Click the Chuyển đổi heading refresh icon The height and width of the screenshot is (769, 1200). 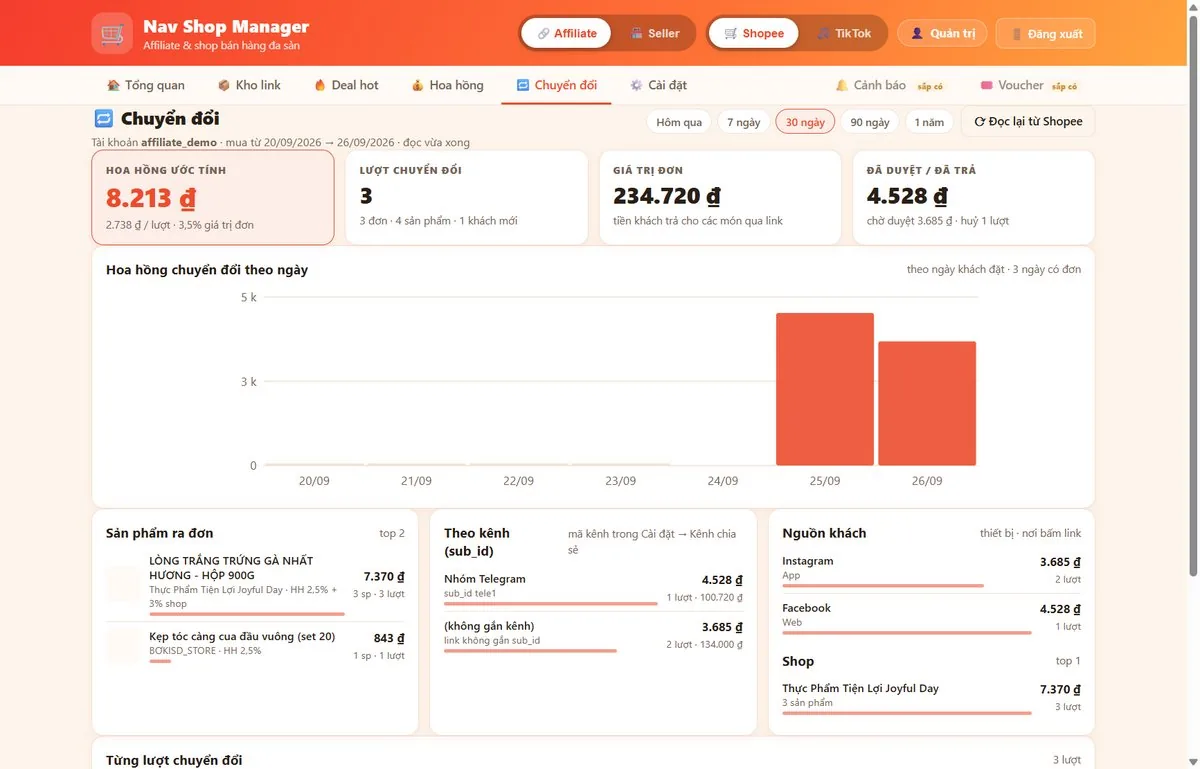point(104,119)
